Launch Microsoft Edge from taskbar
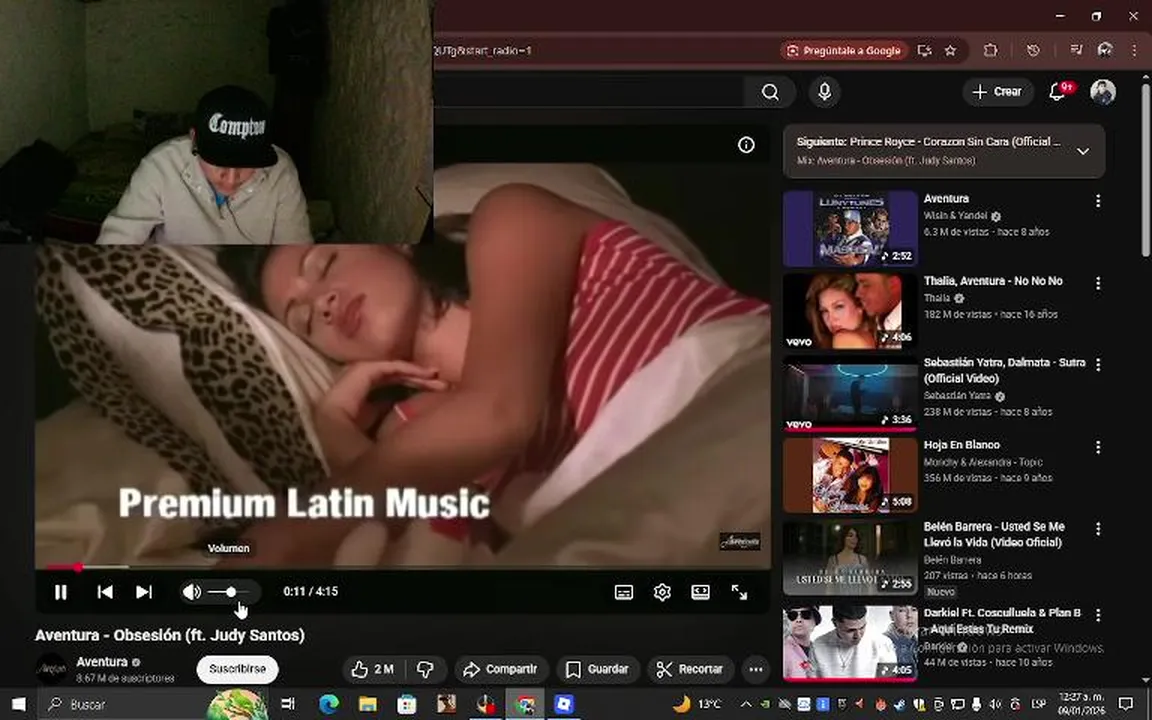The width and height of the screenshot is (1152, 720). pyautogui.click(x=328, y=704)
